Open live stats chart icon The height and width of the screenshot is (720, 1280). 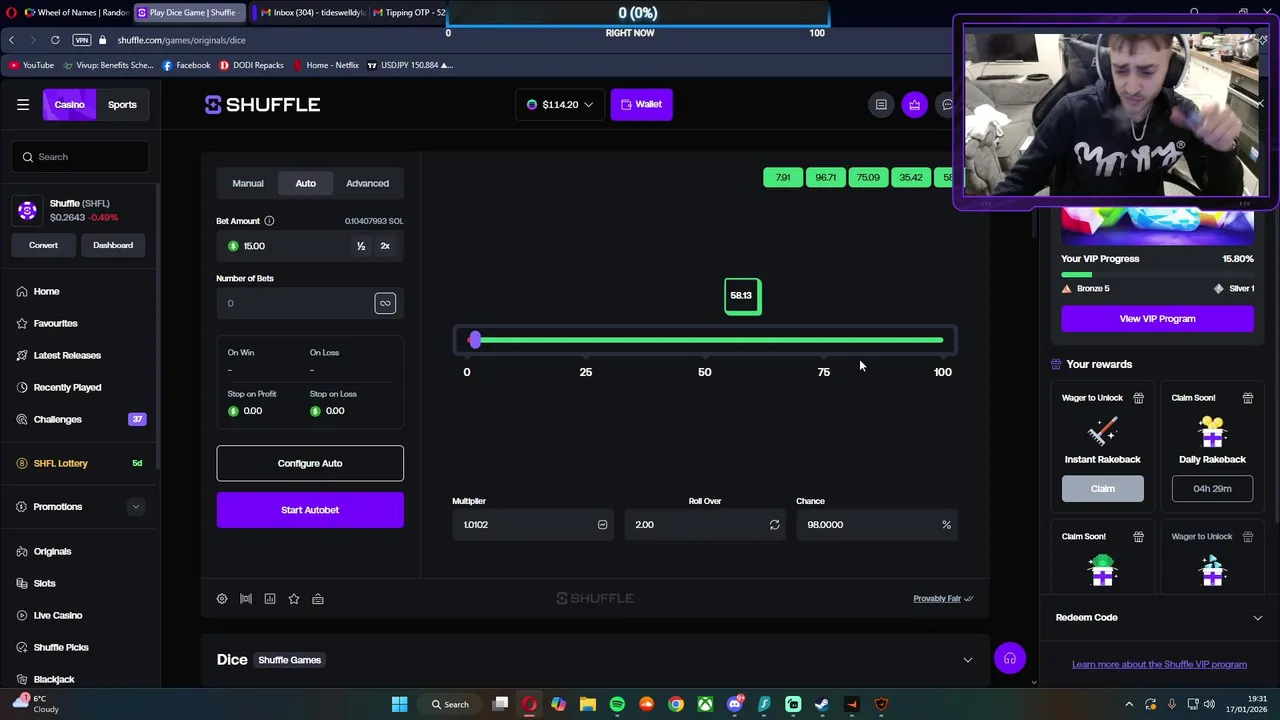[x=270, y=598]
